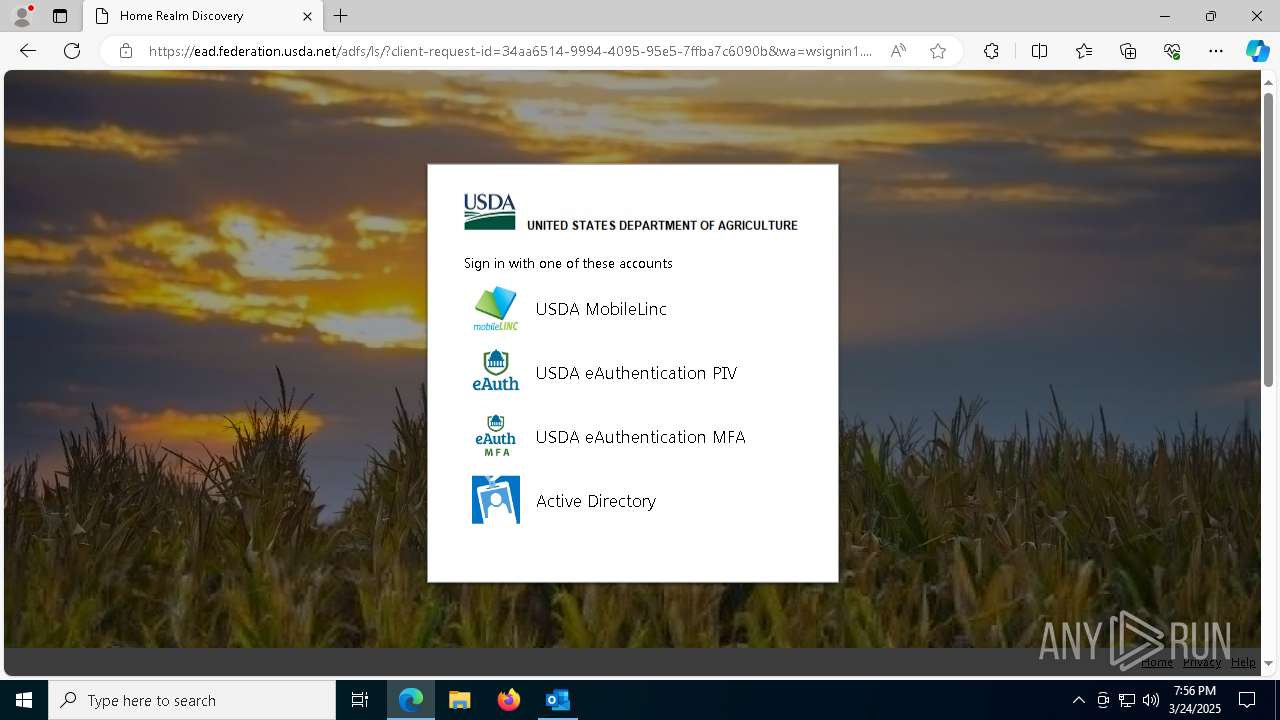Open browser Extensions menu
The height and width of the screenshot is (720, 1280).
tap(991, 51)
